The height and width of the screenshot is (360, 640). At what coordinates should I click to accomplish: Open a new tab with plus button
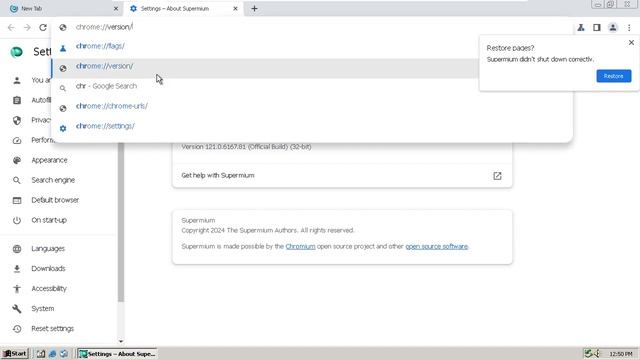pos(254,9)
